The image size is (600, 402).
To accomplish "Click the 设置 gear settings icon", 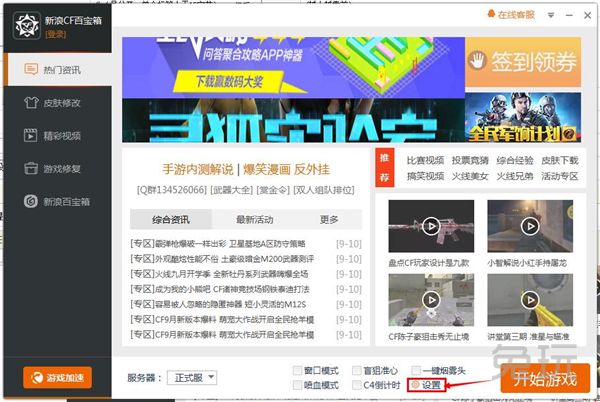I will [415, 385].
